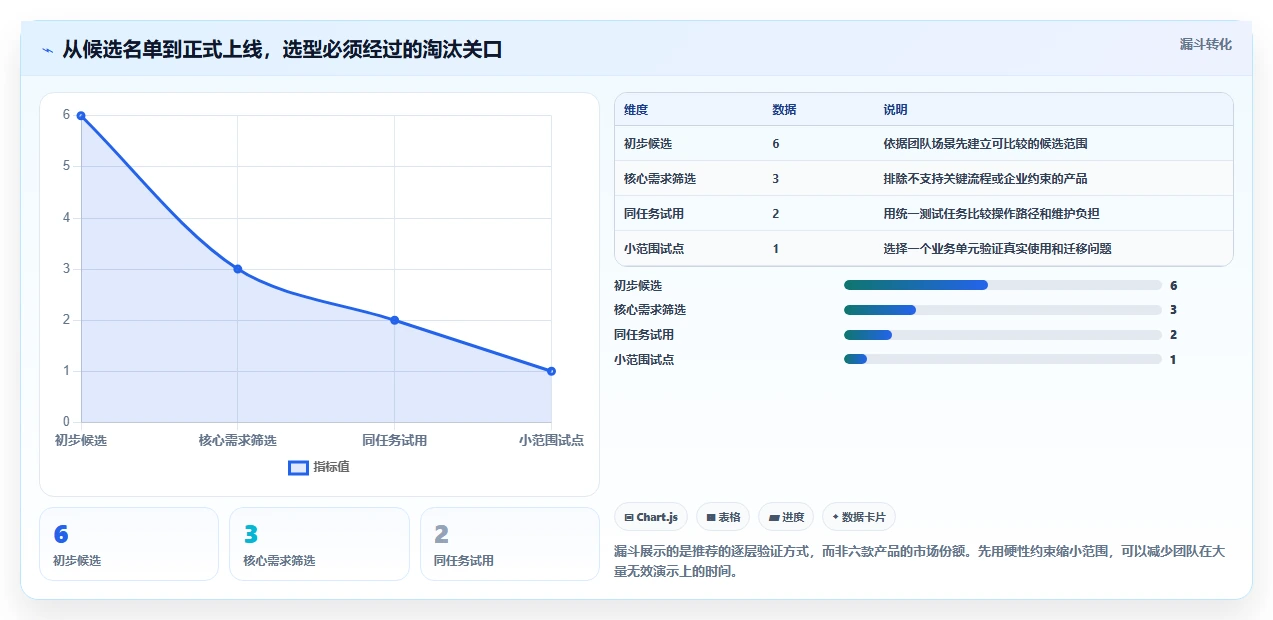Click x-axis label 核心需求筛选 on chart
The image size is (1273, 620).
[238, 440]
